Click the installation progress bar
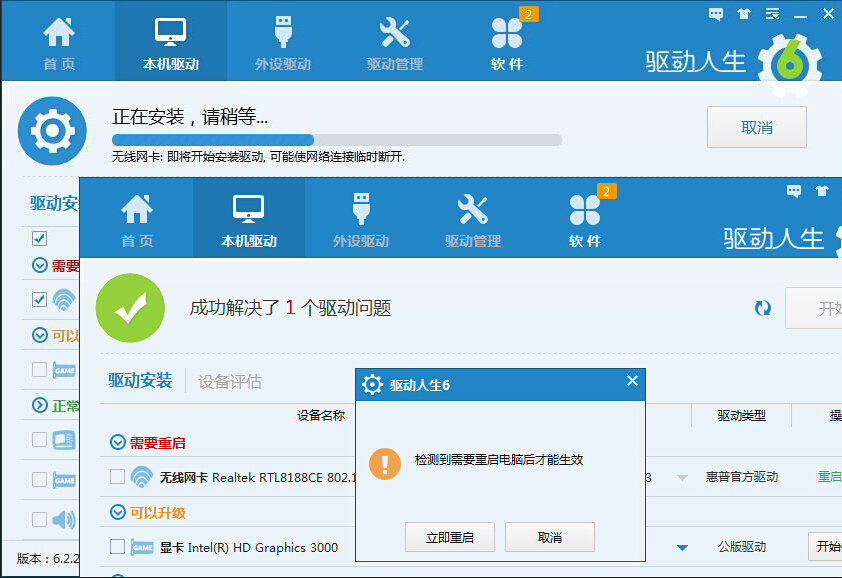842x578 pixels. [x=336, y=140]
